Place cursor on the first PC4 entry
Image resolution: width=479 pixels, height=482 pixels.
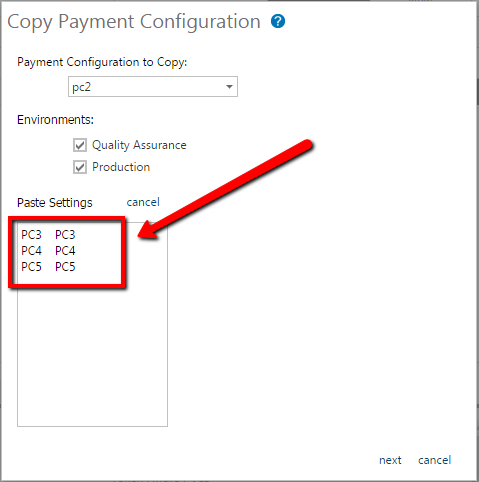click(31, 251)
